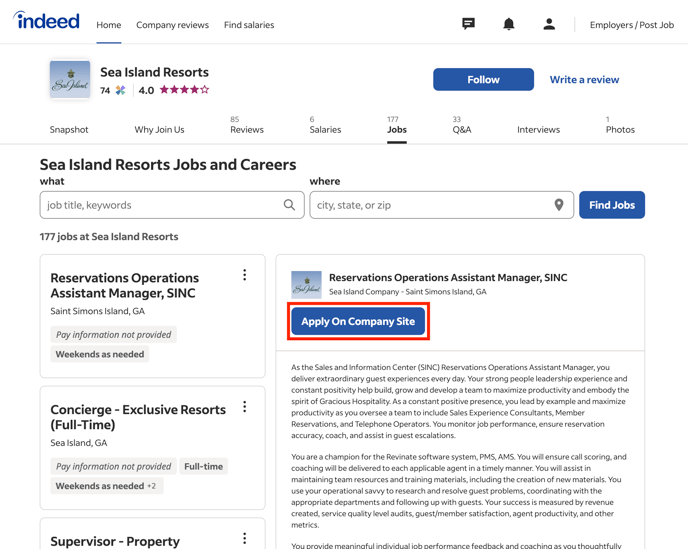Open Supervisor - Property job card title
The image size is (688, 549).
pyautogui.click(x=115, y=541)
